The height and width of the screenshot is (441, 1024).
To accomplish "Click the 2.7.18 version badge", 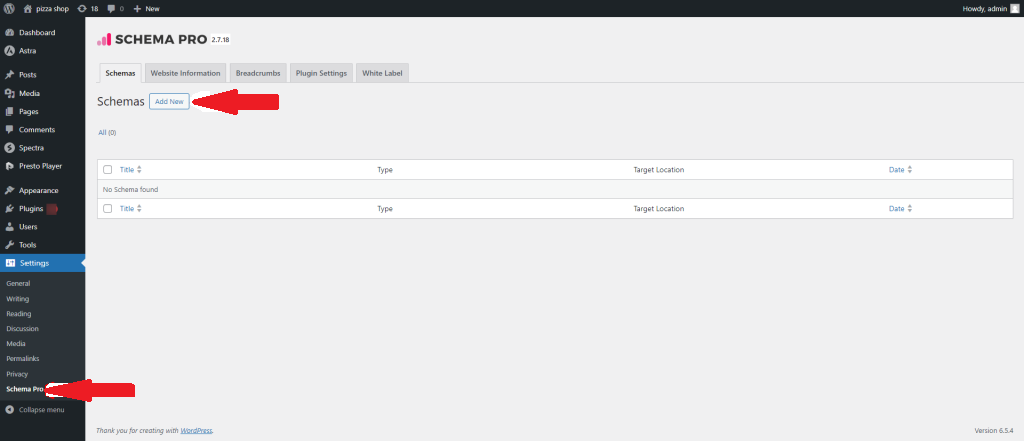I will point(220,40).
